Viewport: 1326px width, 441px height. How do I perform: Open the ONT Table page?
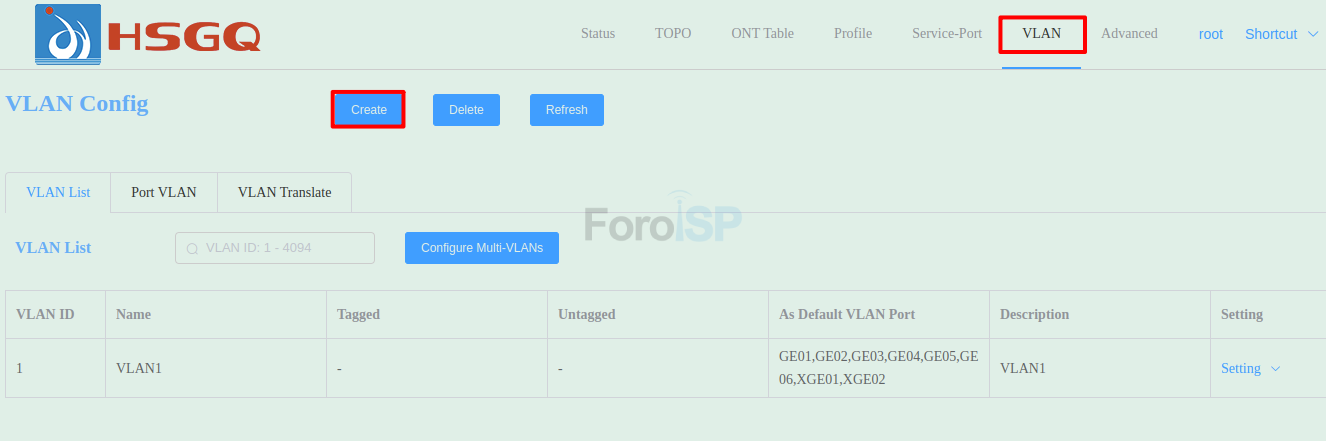(x=762, y=33)
